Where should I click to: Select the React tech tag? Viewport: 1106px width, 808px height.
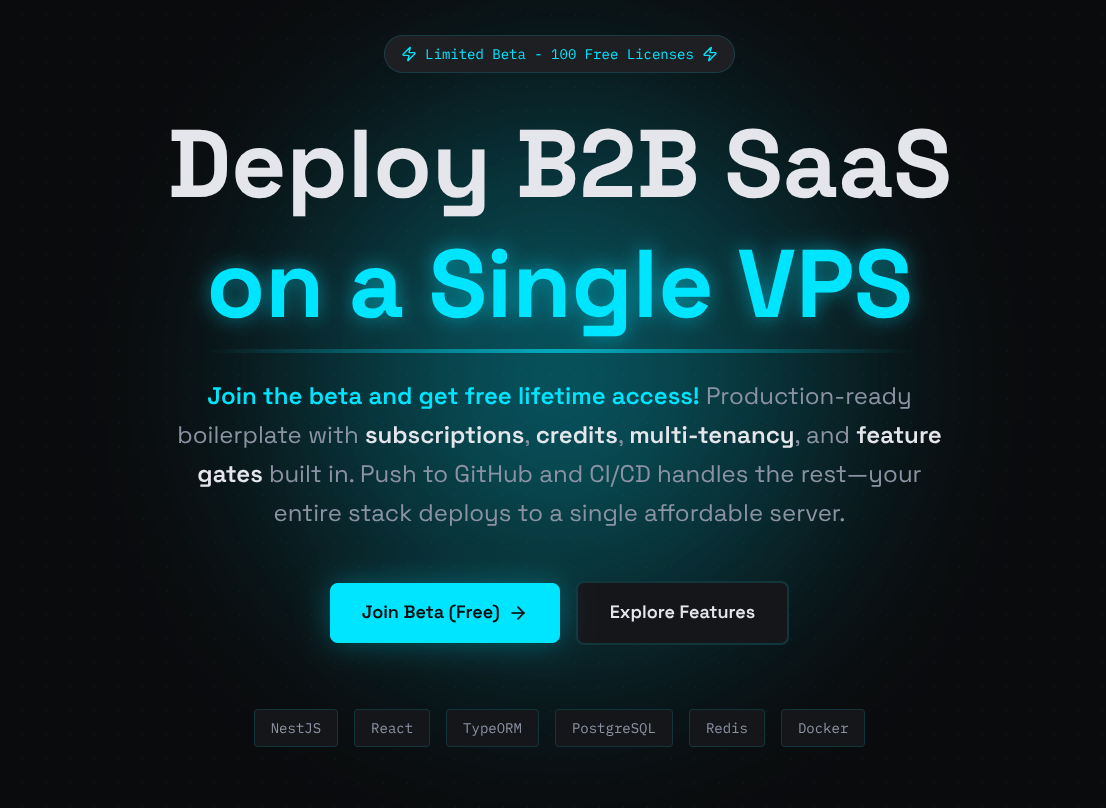tap(391, 728)
